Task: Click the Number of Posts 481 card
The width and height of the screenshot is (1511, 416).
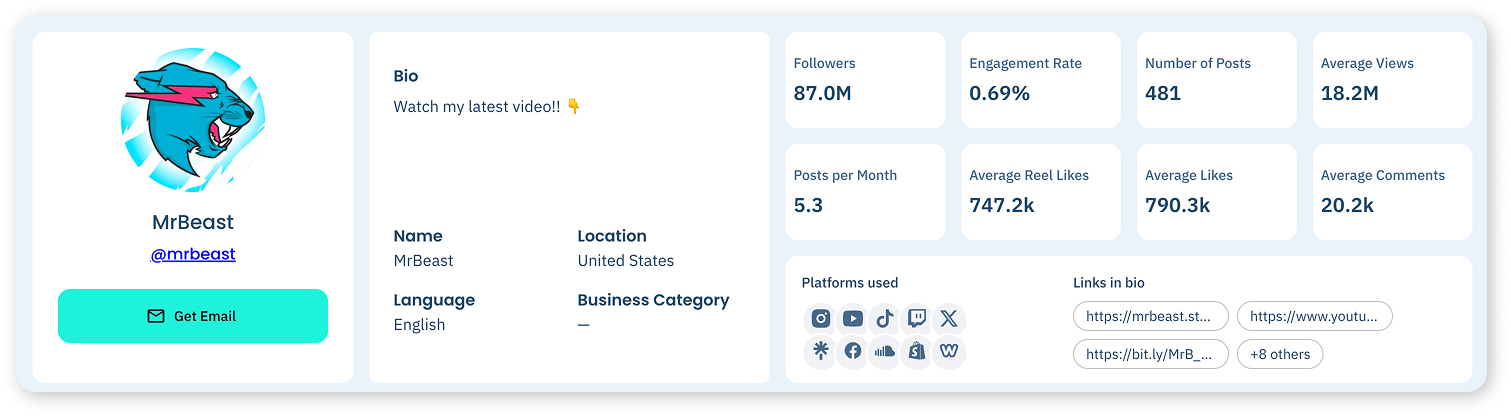Action: [1217, 80]
